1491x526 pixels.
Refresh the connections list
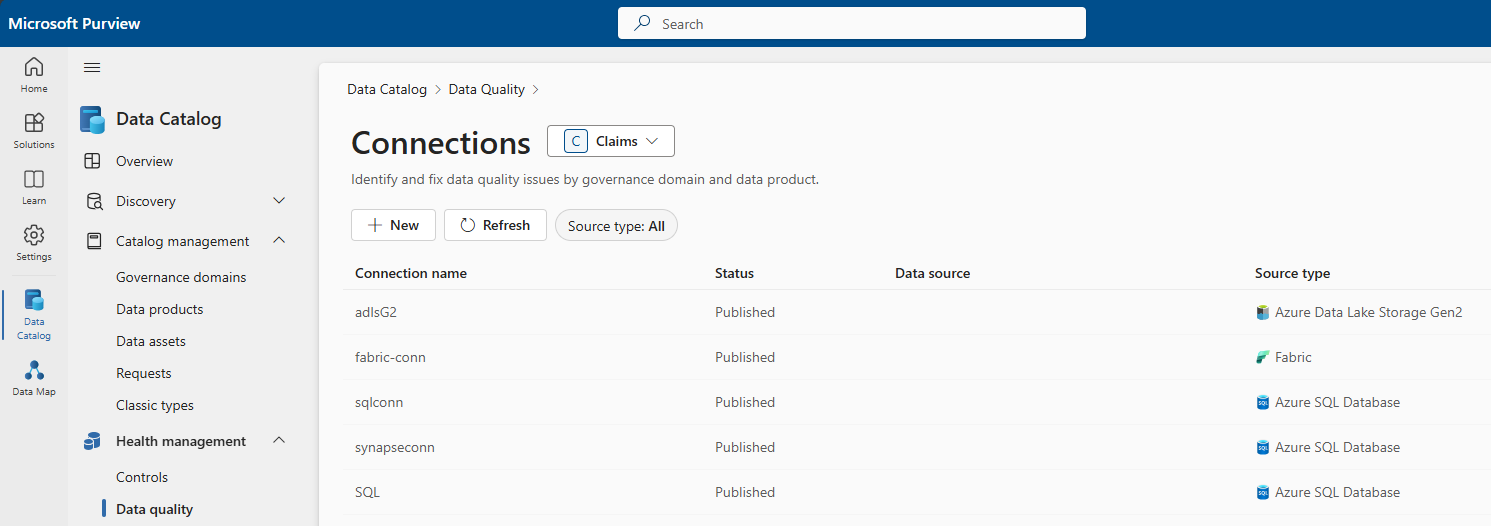click(495, 225)
